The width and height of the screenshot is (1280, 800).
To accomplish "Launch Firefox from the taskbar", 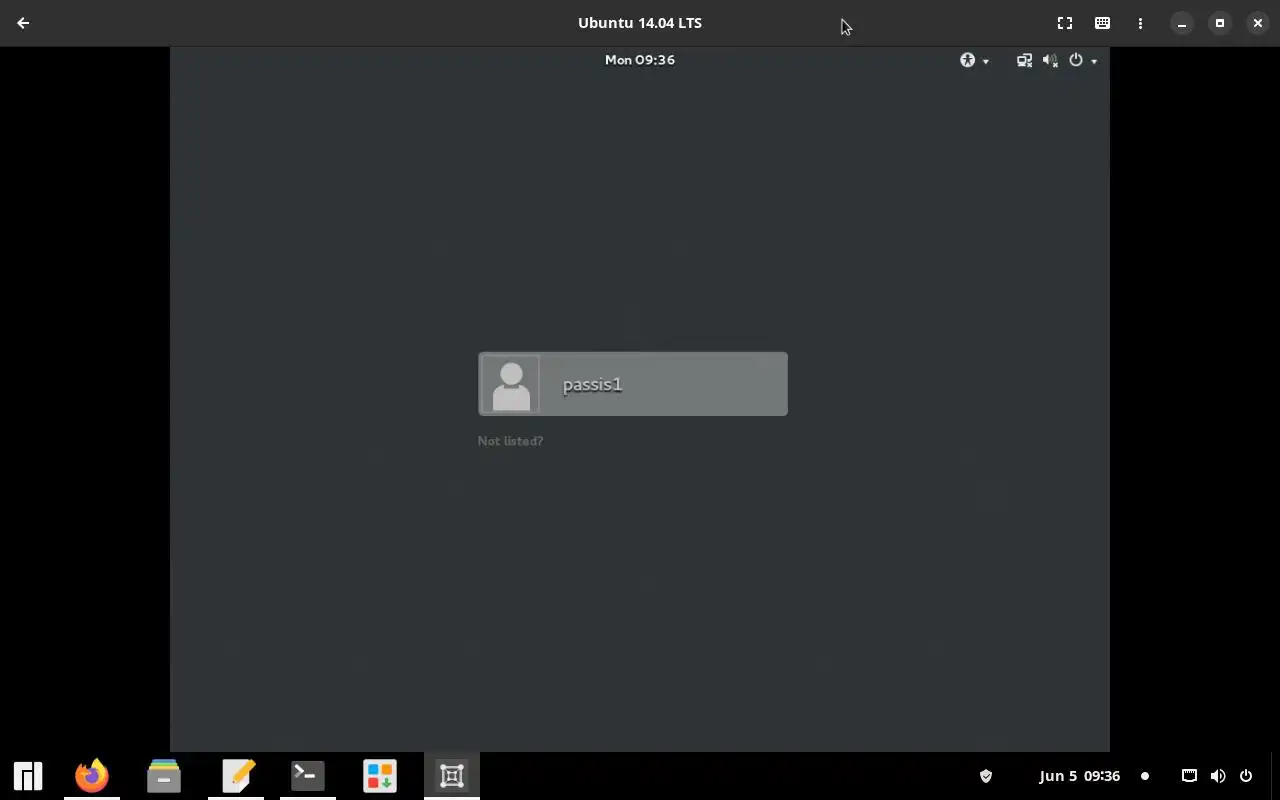I will click(92, 776).
